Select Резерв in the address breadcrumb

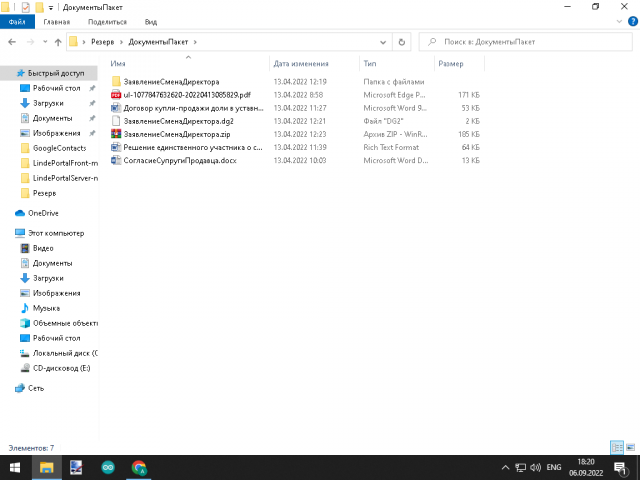(x=102, y=42)
